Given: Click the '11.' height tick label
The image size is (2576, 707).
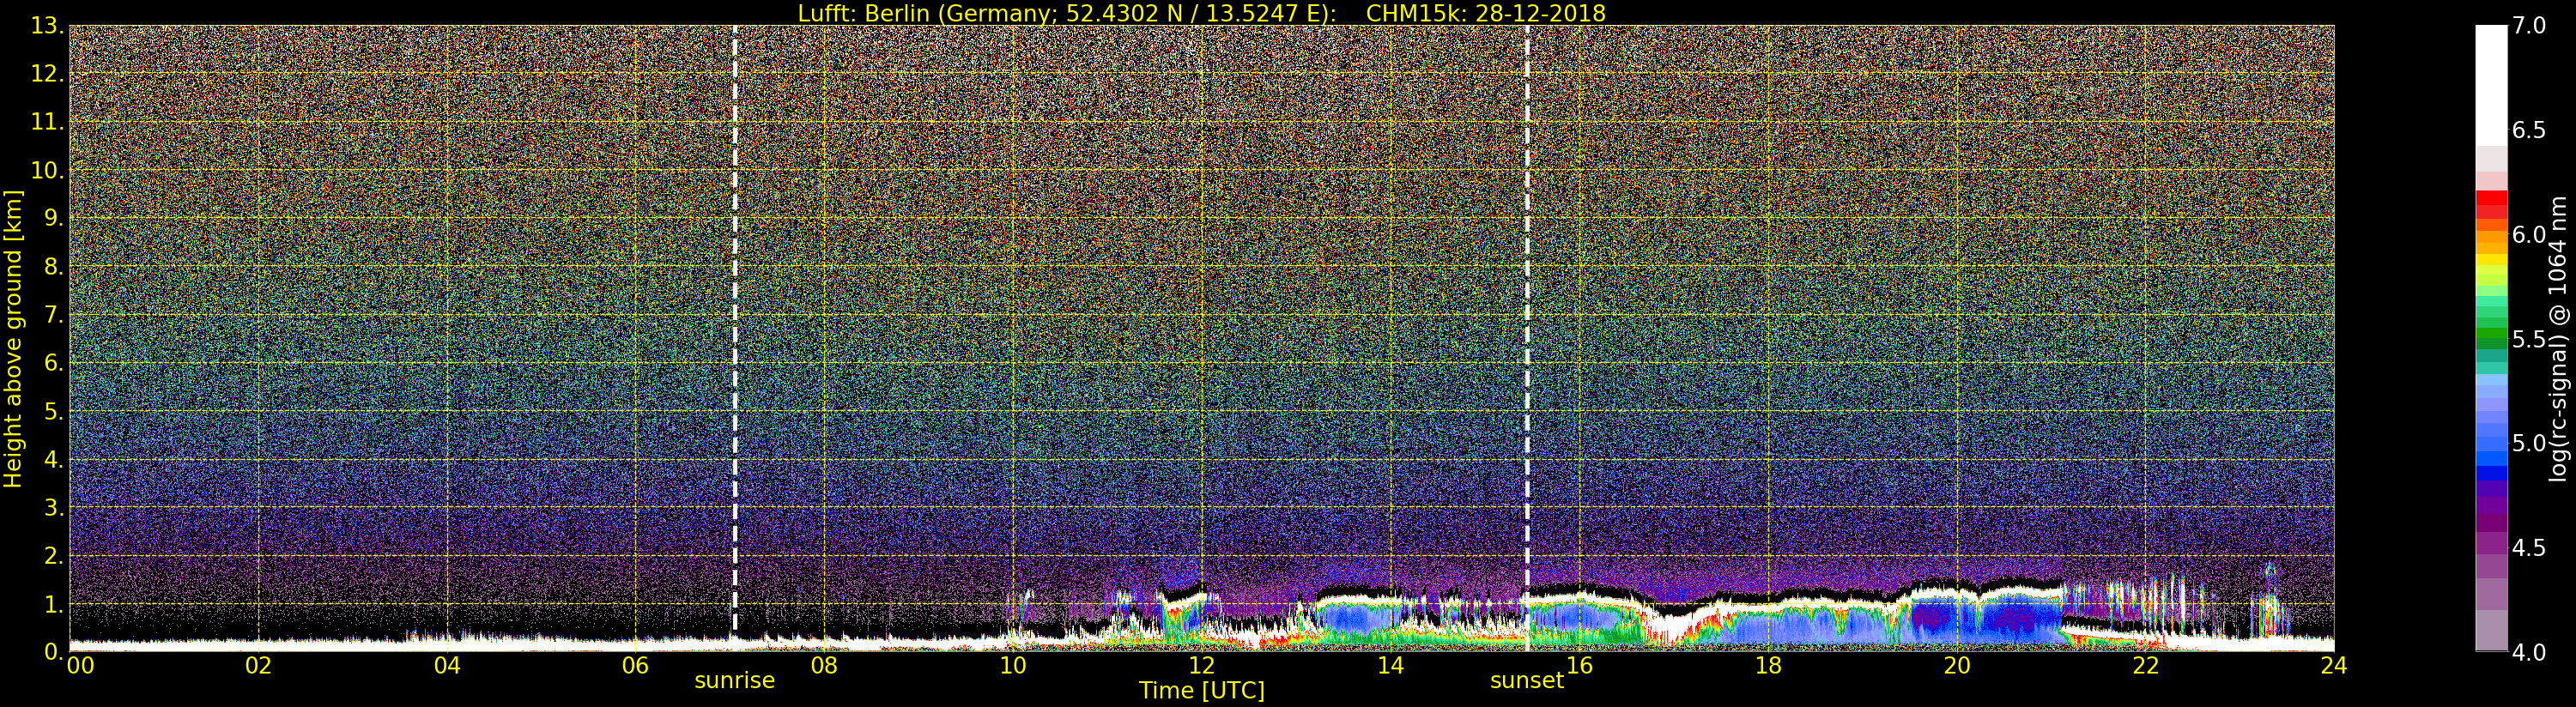Looking at the screenshot, I should coord(47,122).
